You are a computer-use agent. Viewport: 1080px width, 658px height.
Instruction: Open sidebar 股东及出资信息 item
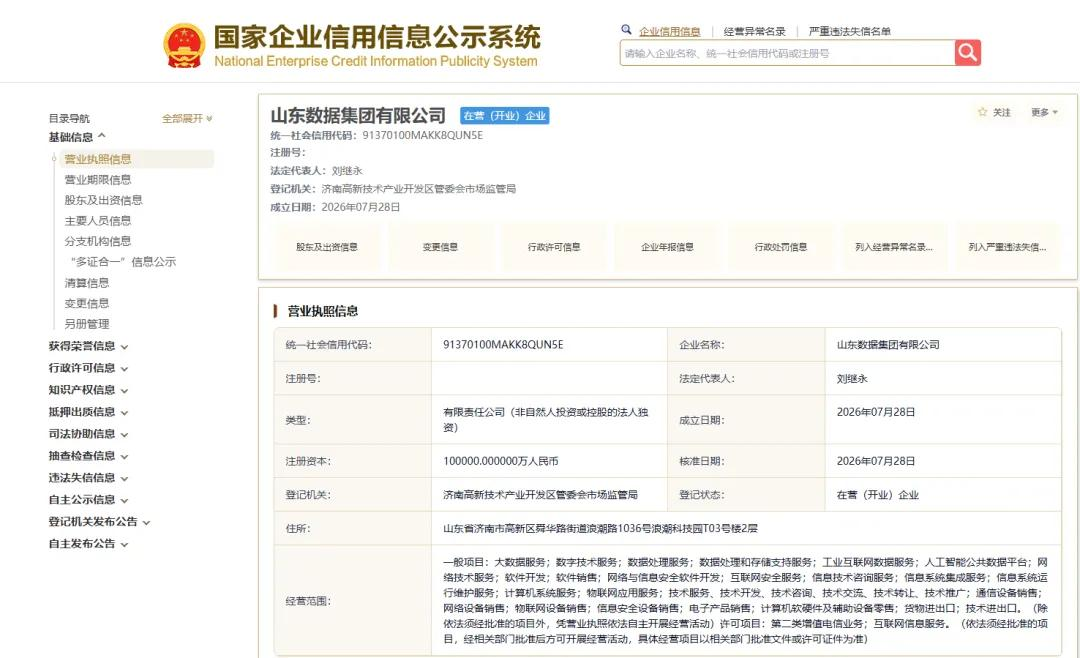point(103,201)
